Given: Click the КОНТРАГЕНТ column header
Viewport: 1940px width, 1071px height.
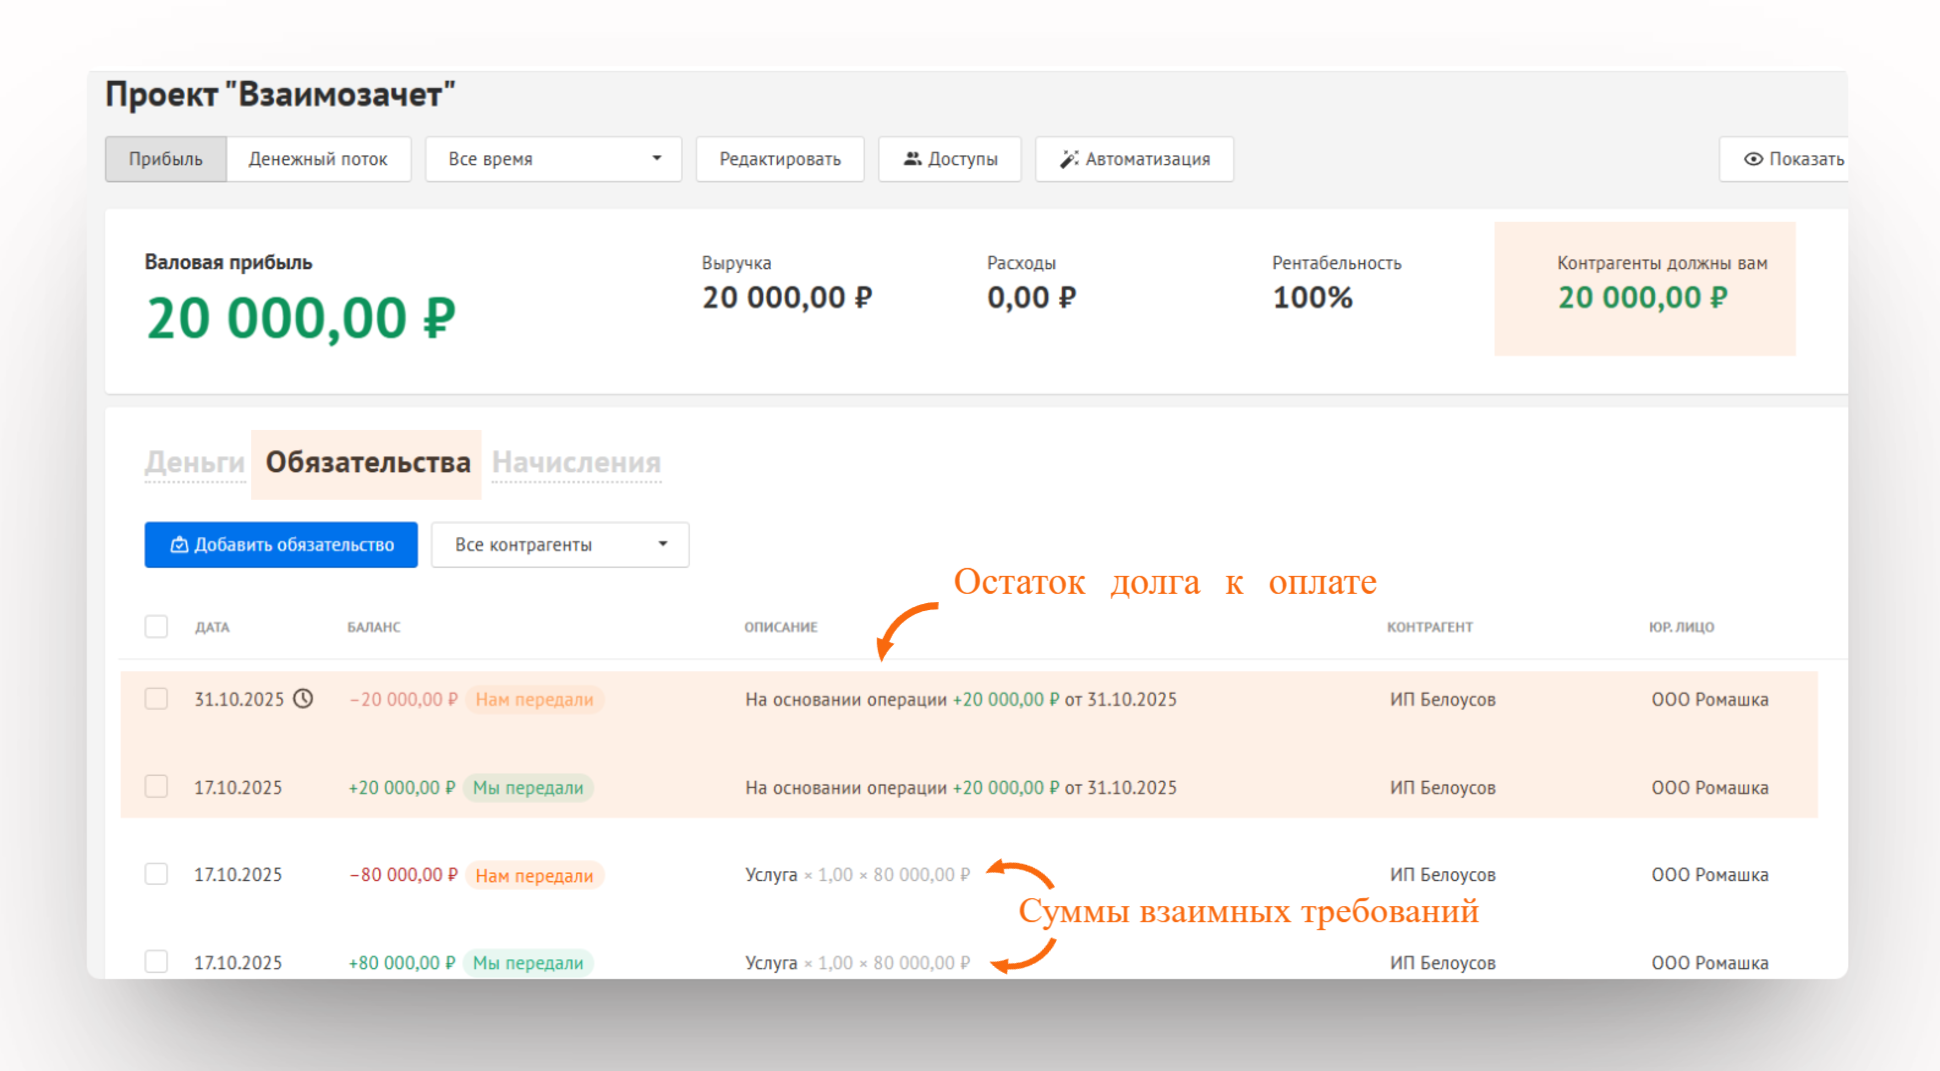Looking at the screenshot, I should (x=1430, y=627).
